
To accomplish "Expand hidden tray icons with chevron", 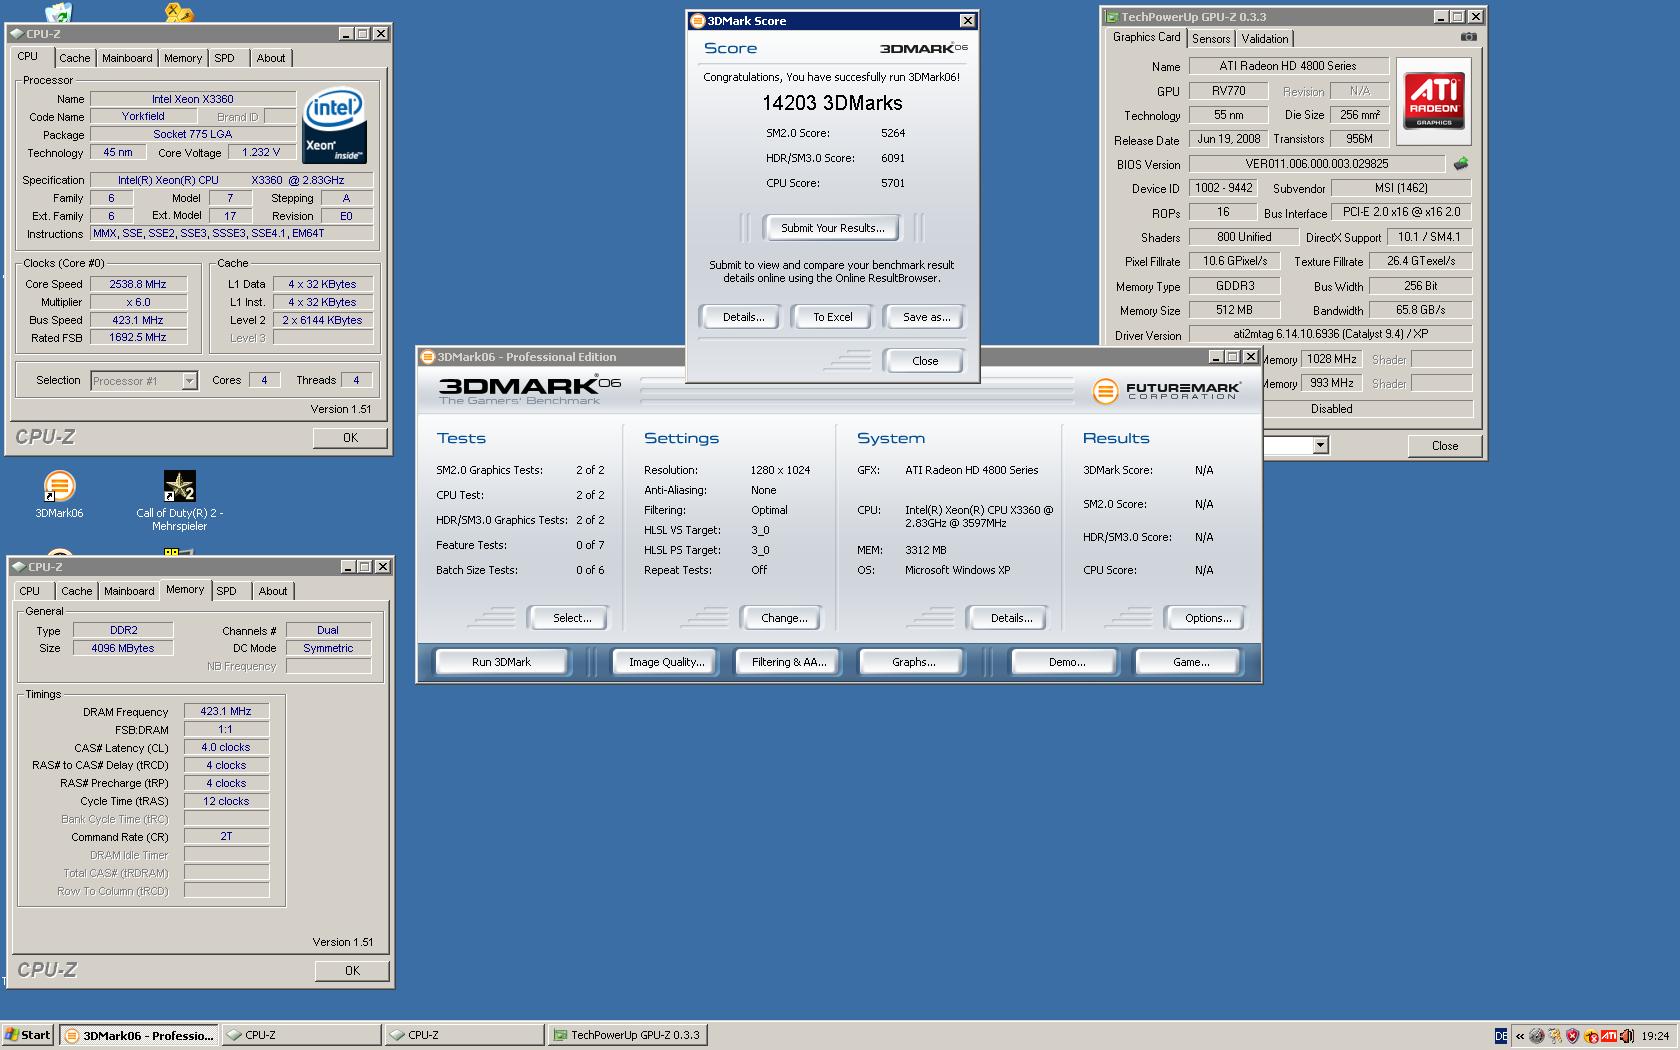I will pyautogui.click(x=1520, y=1036).
